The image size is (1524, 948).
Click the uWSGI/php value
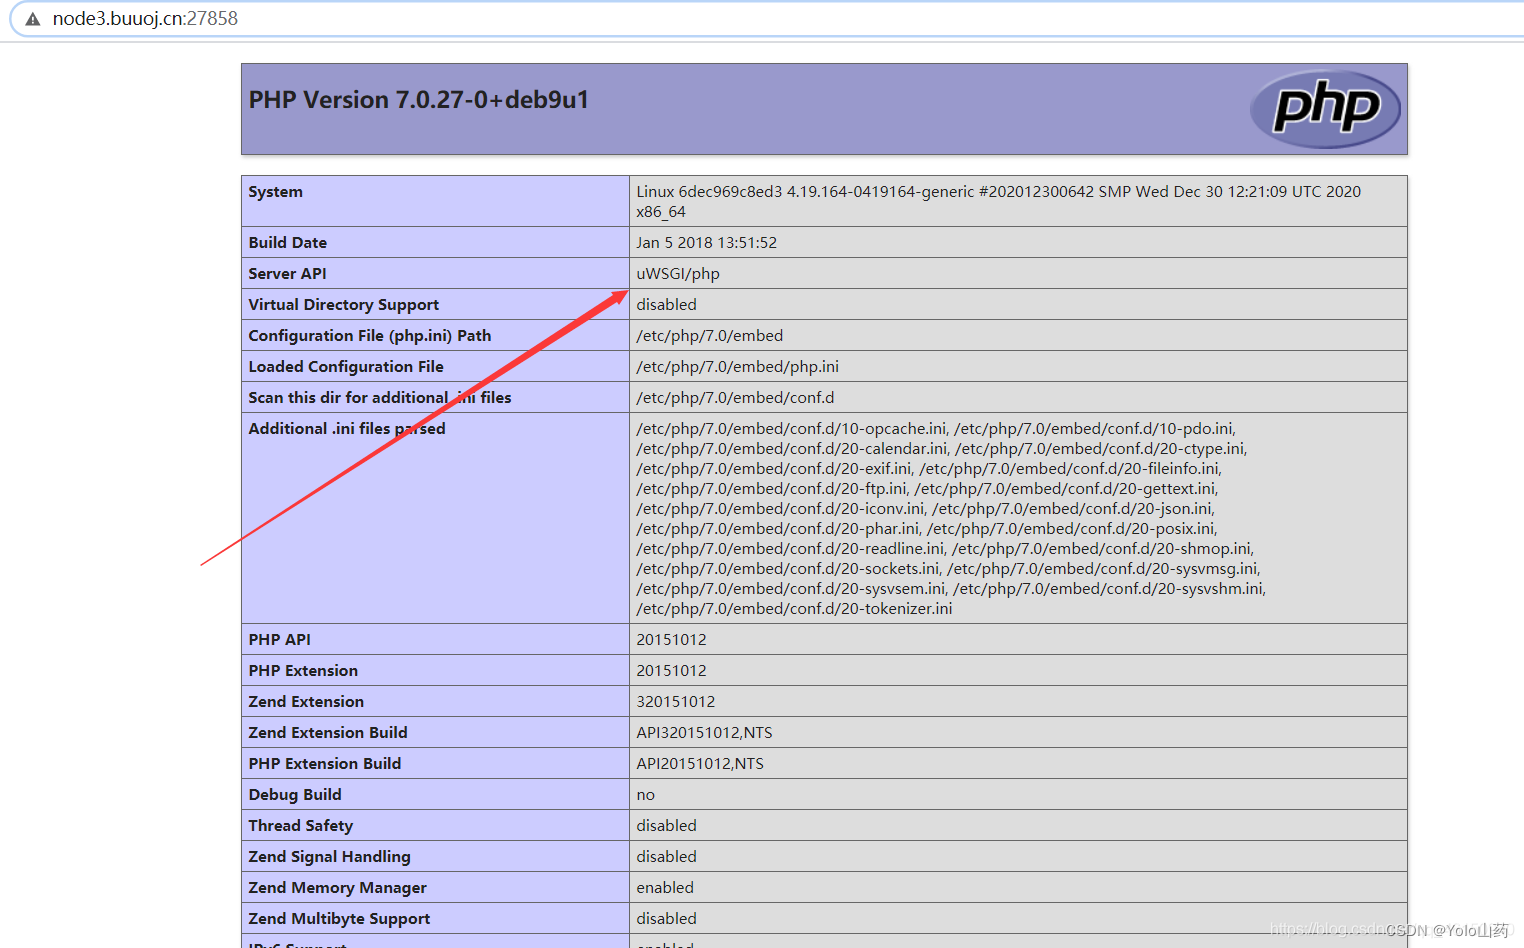678,274
